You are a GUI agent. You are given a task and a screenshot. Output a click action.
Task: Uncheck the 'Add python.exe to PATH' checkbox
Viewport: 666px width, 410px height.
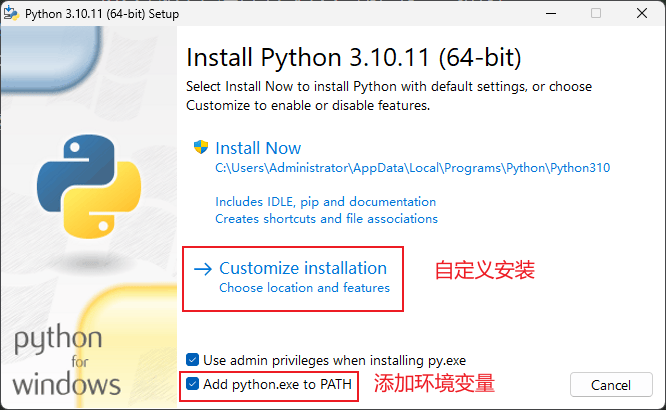click(x=193, y=384)
